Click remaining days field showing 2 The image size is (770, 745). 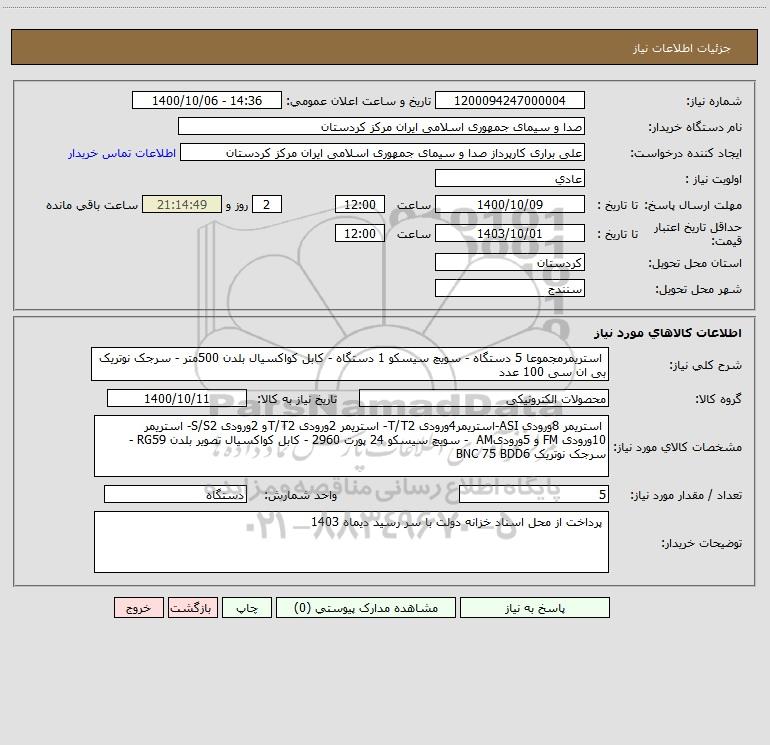pyautogui.click(x=267, y=204)
